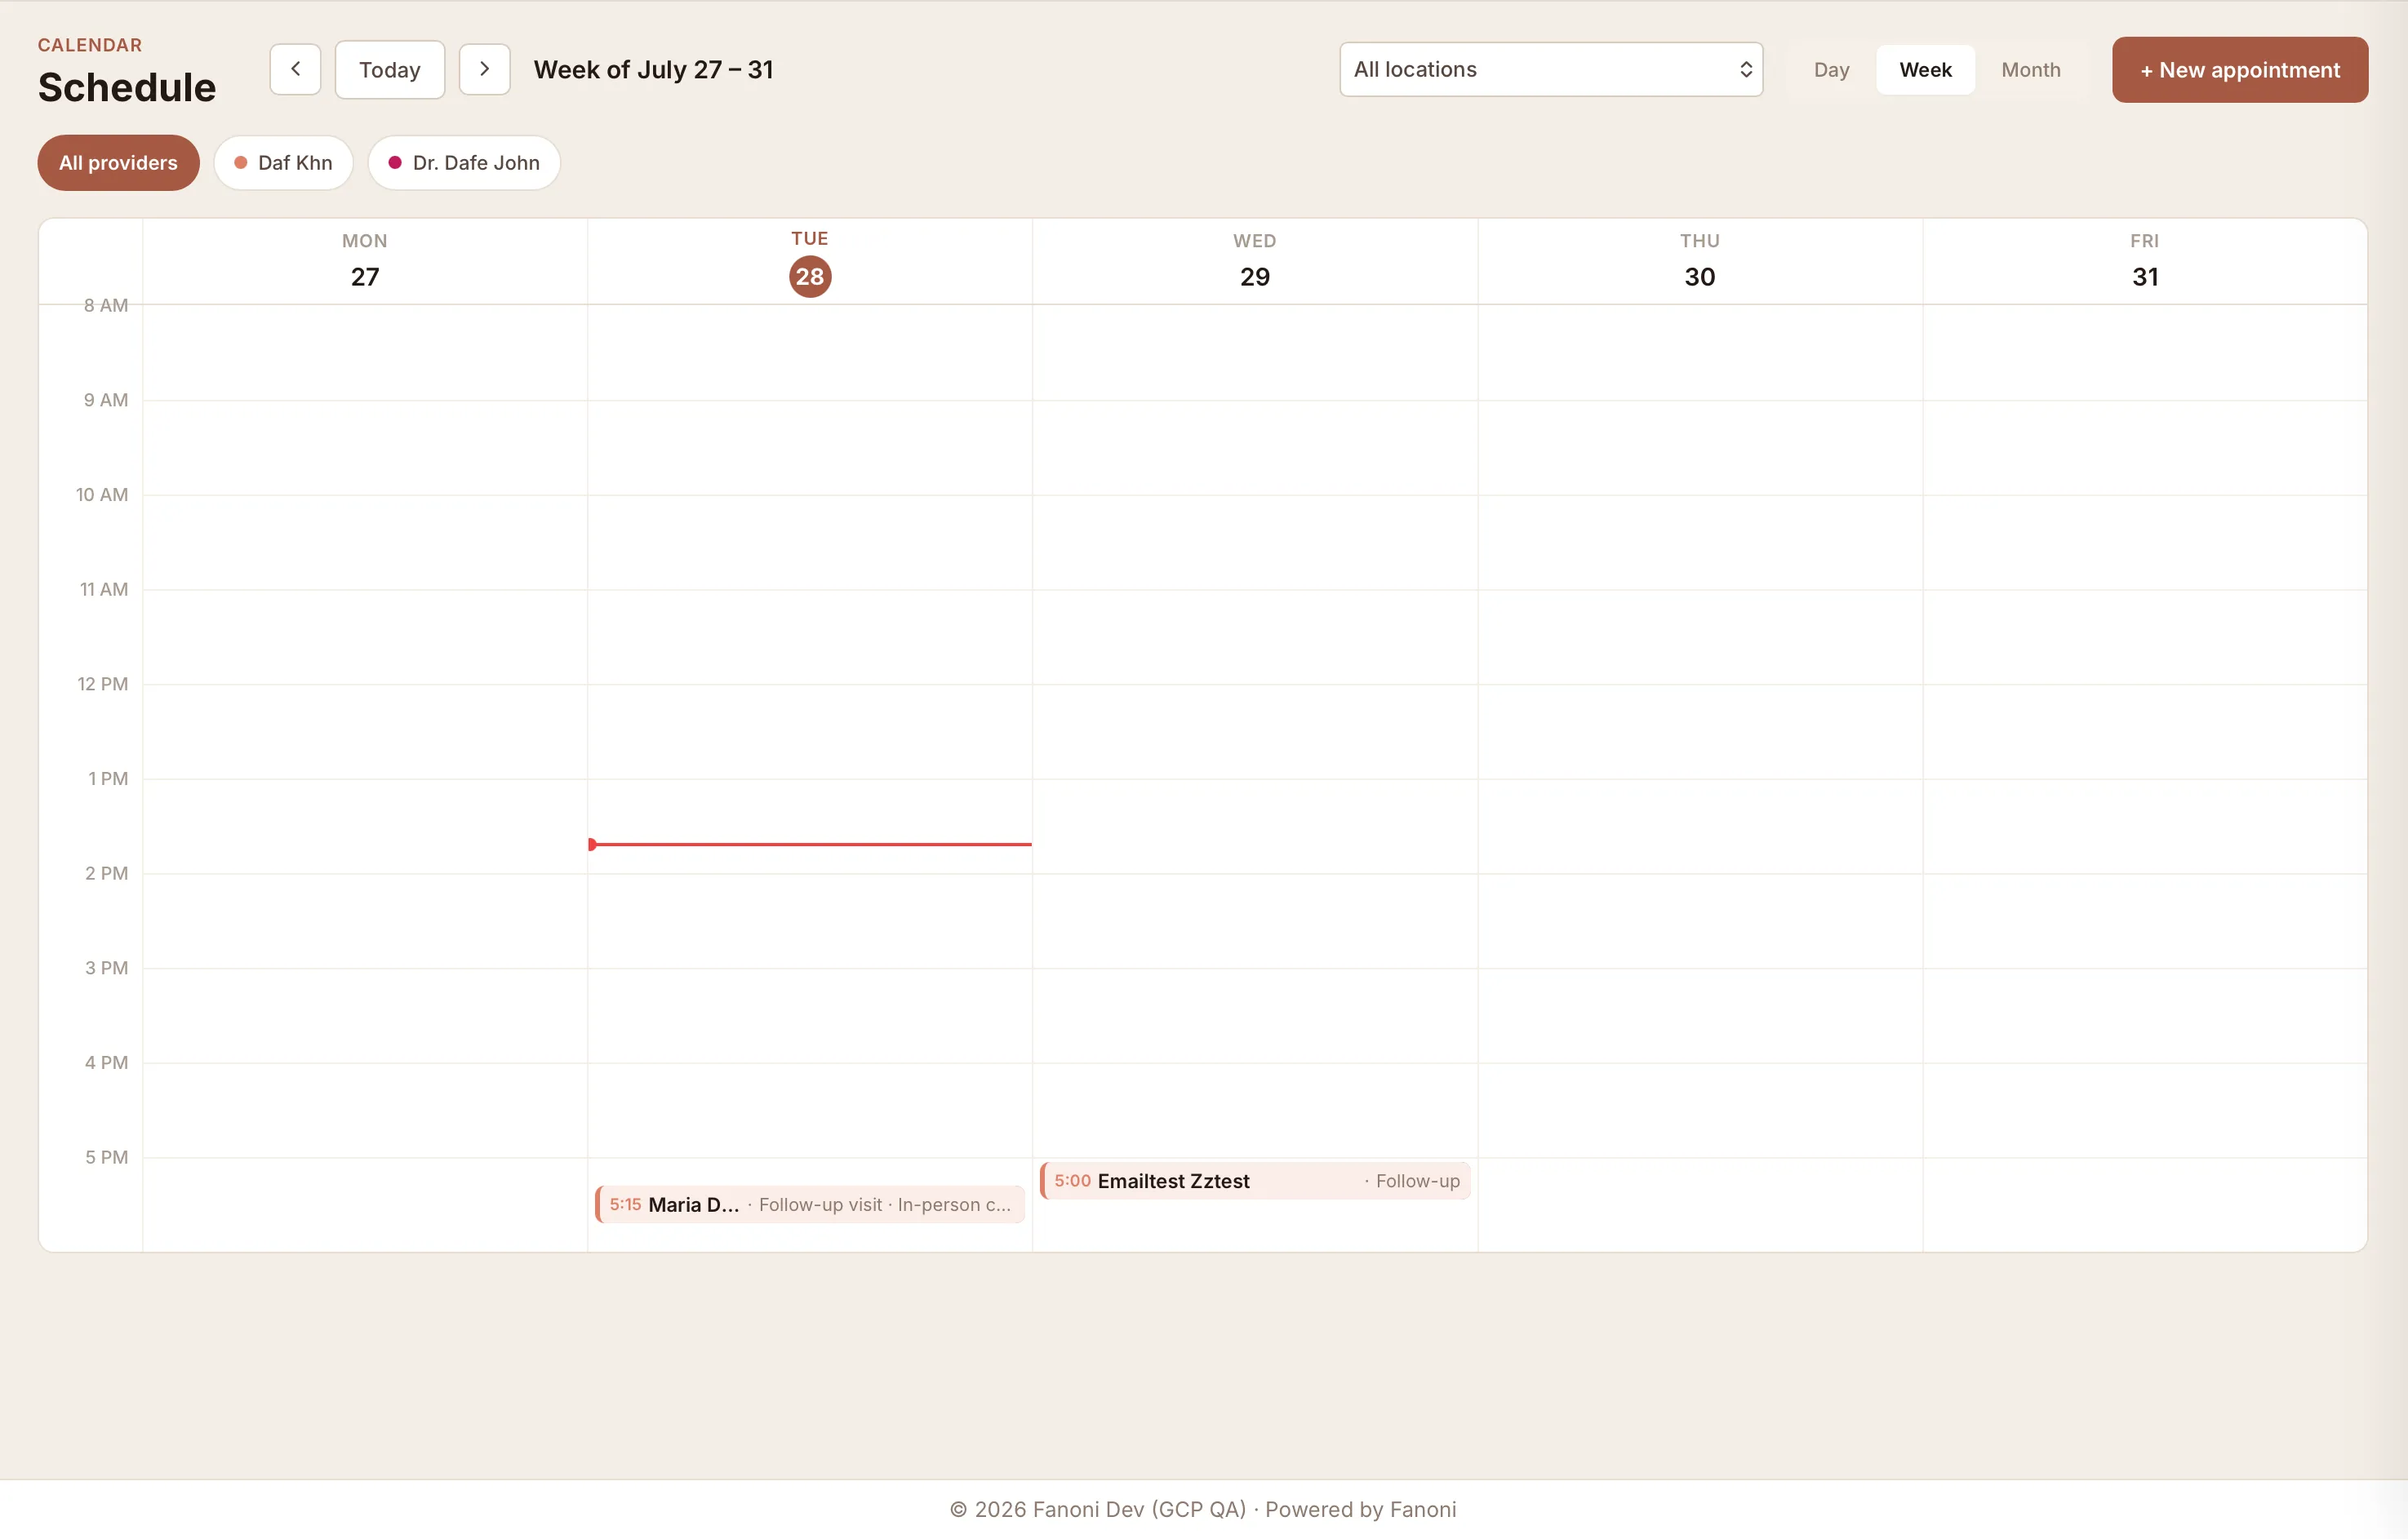Select Monday 27 column header
Image resolution: width=2408 pixels, height=1539 pixels.
[365, 261]
